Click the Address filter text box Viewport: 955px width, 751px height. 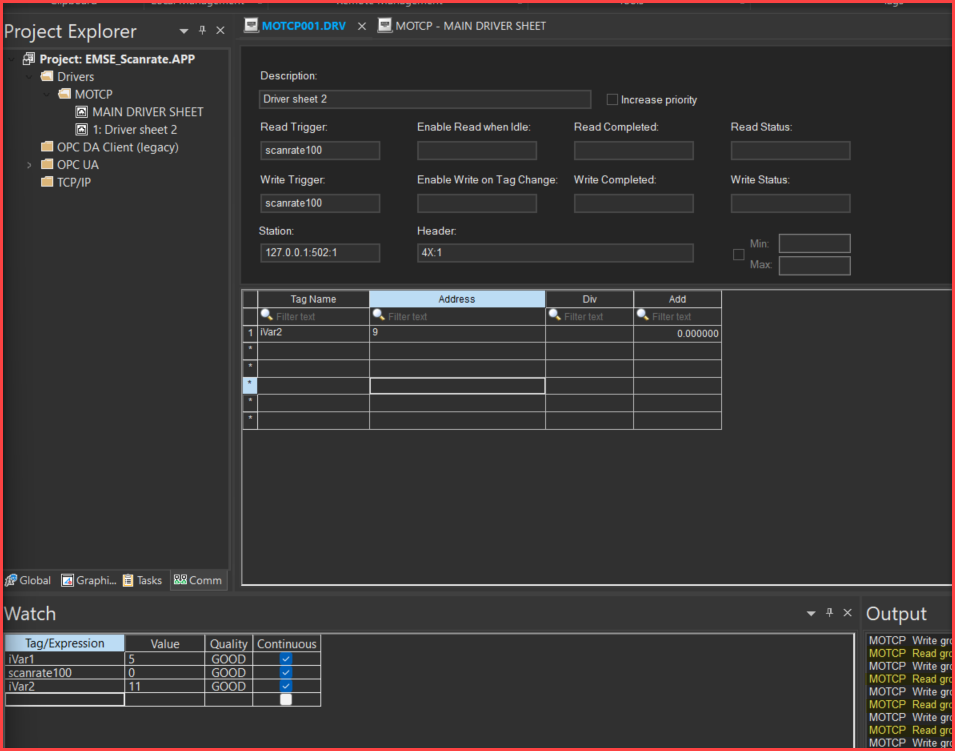click(x=457, y=316)
